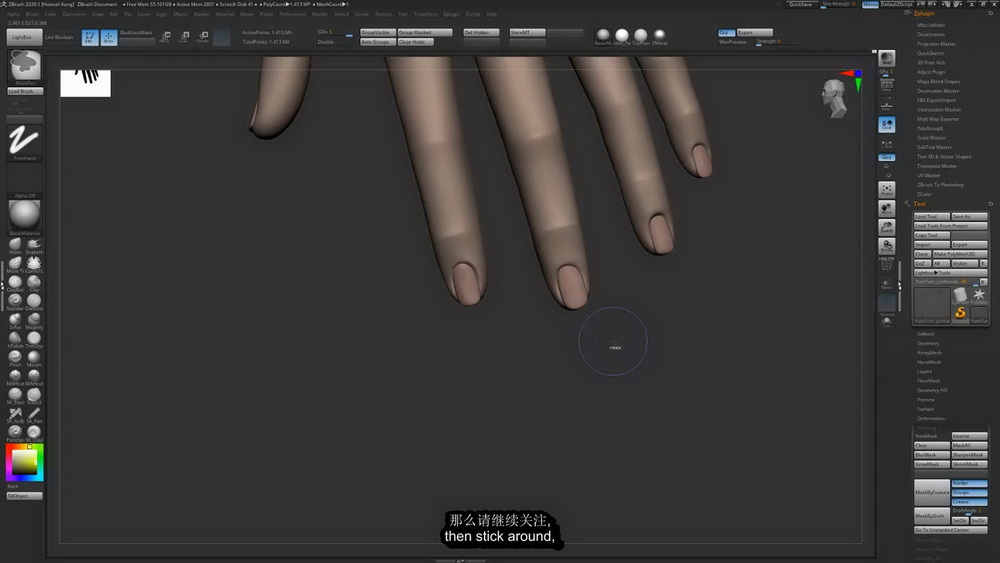Click the Move view icon on right shelf

point(886,208)
